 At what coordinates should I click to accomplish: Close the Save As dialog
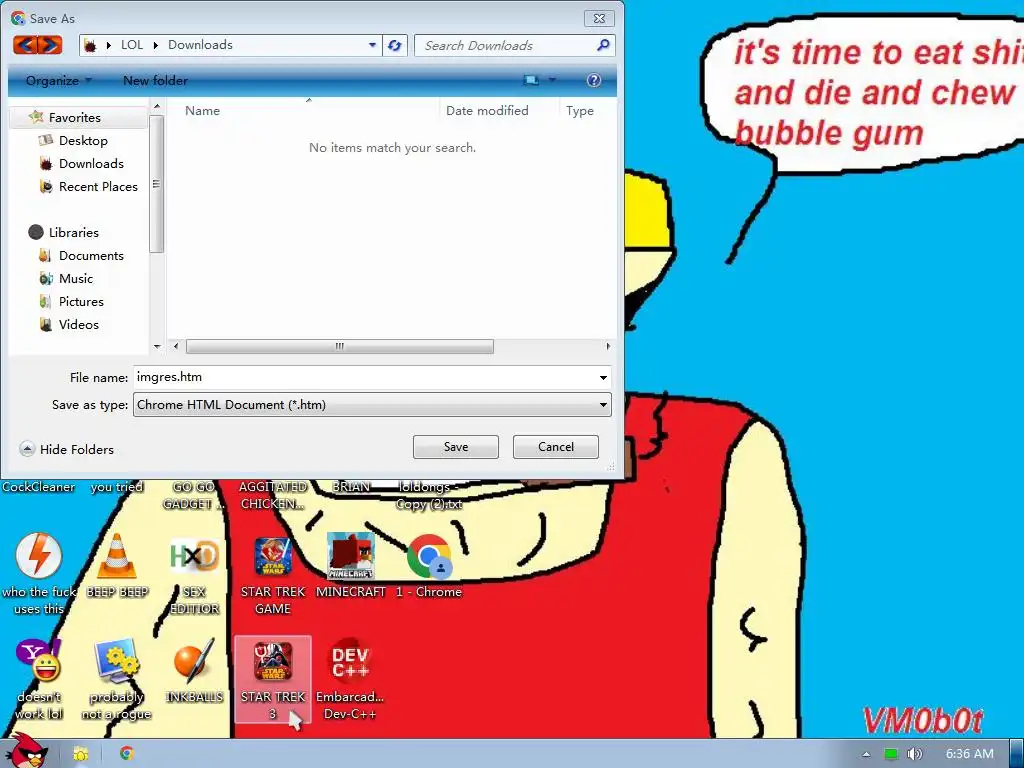599,18
